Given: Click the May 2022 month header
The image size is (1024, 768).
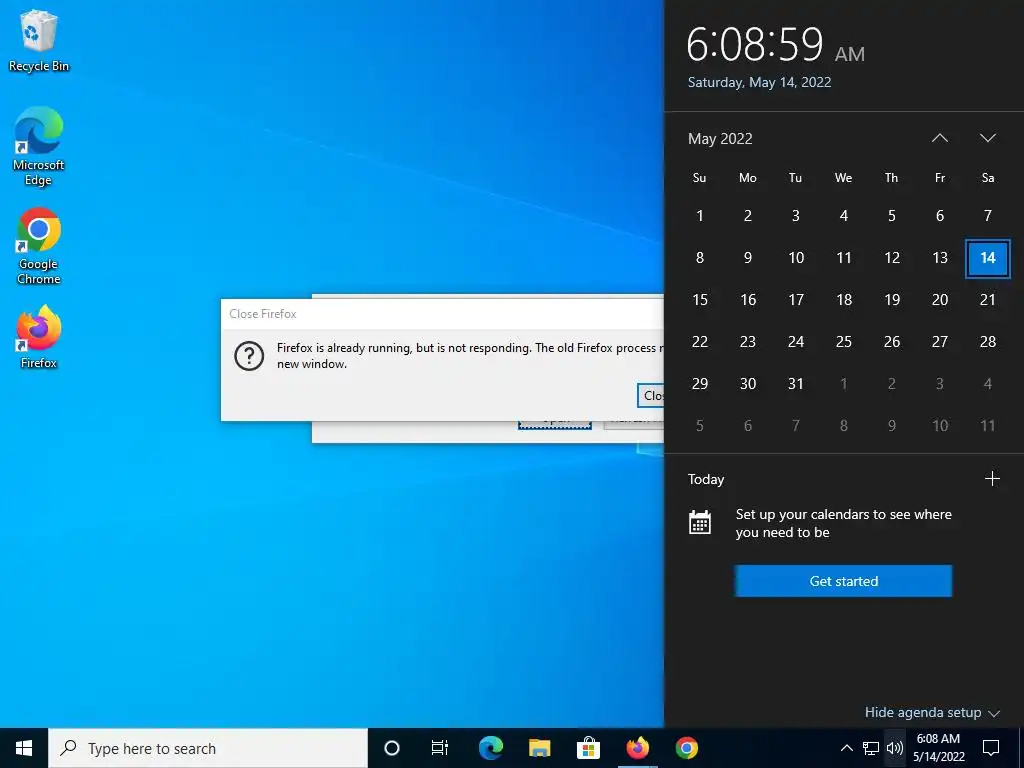Looking at the screenshot, I should 720,138.
